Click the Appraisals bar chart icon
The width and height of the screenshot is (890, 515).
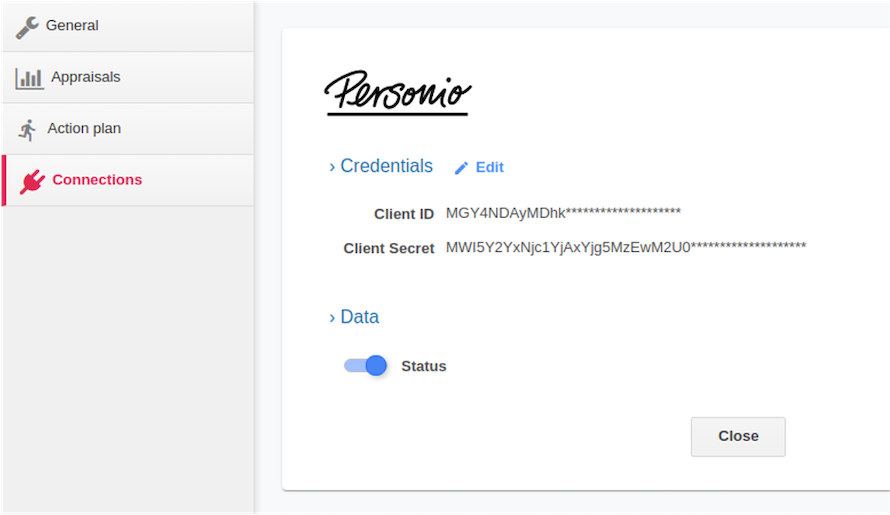[x=30, y=78]
